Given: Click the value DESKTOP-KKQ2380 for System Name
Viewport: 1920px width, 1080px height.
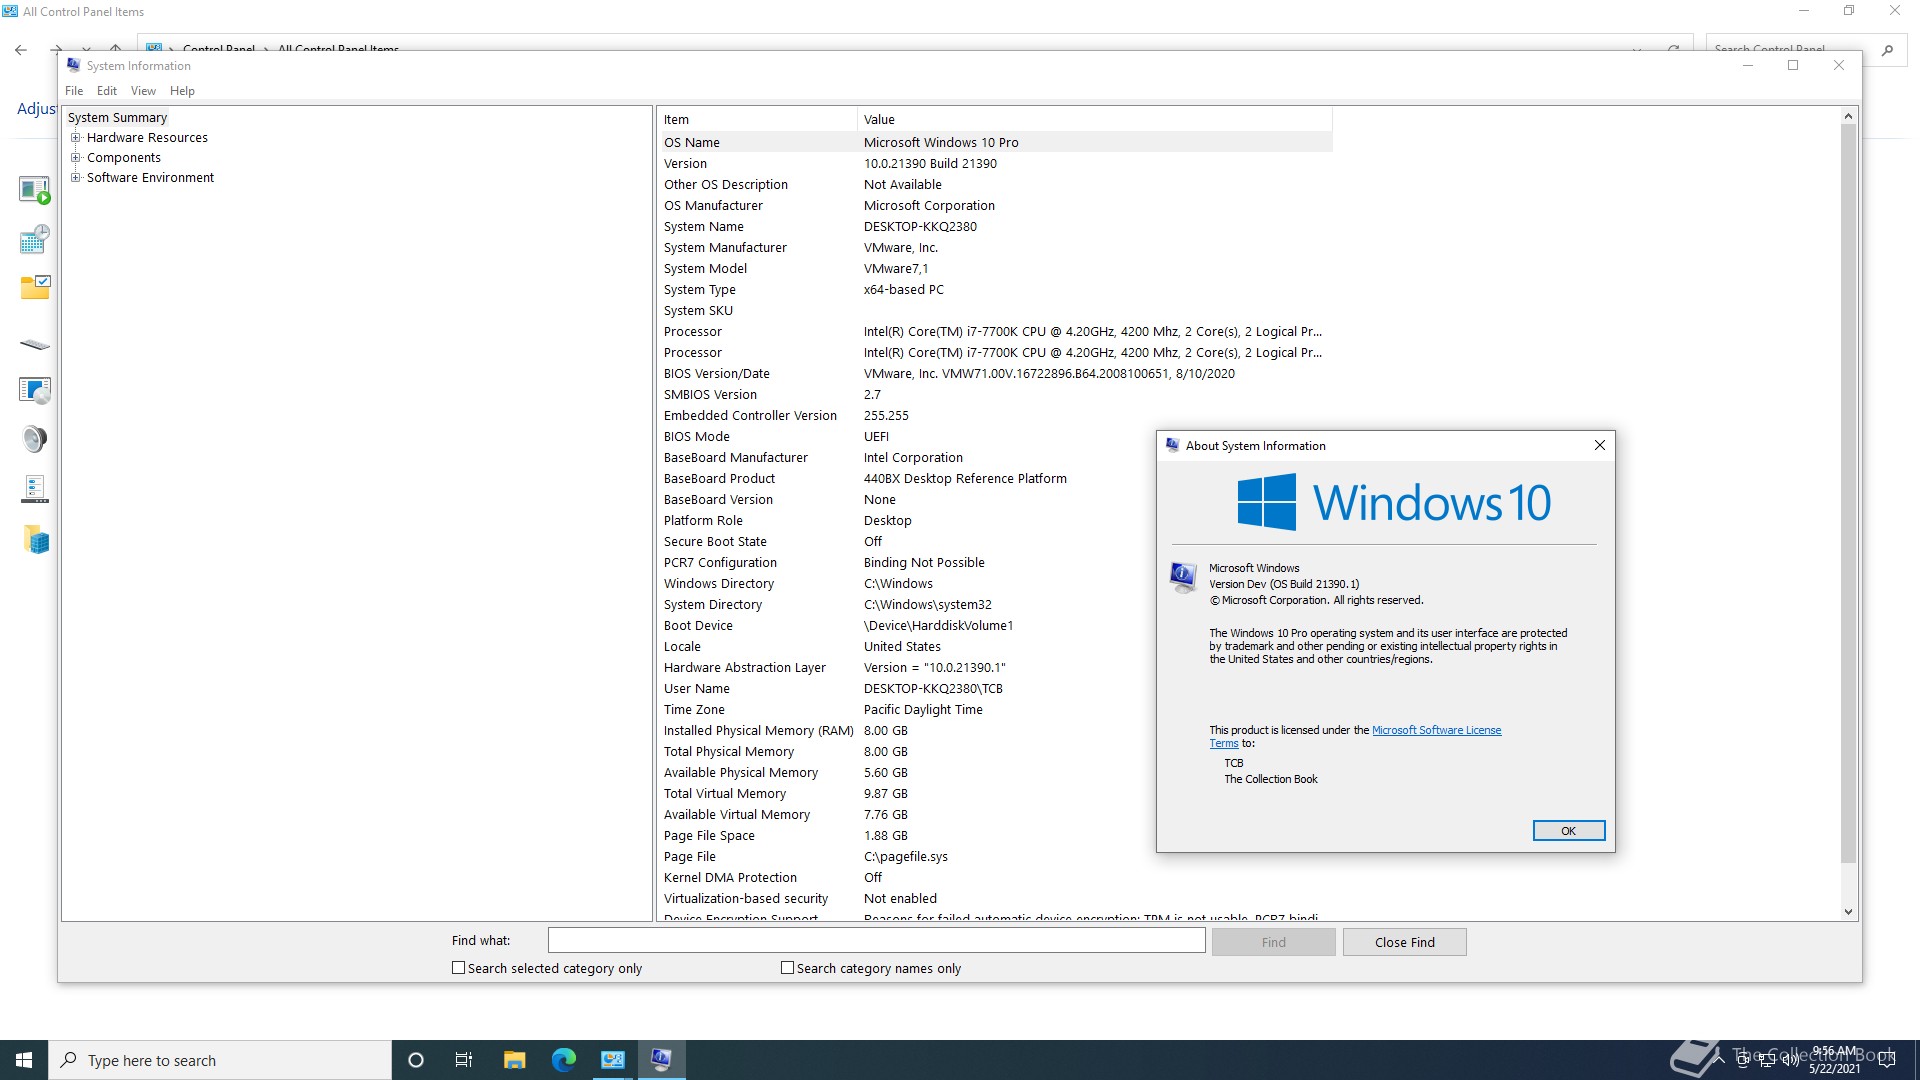Looking at the screenshot, I should click(920, 226).
